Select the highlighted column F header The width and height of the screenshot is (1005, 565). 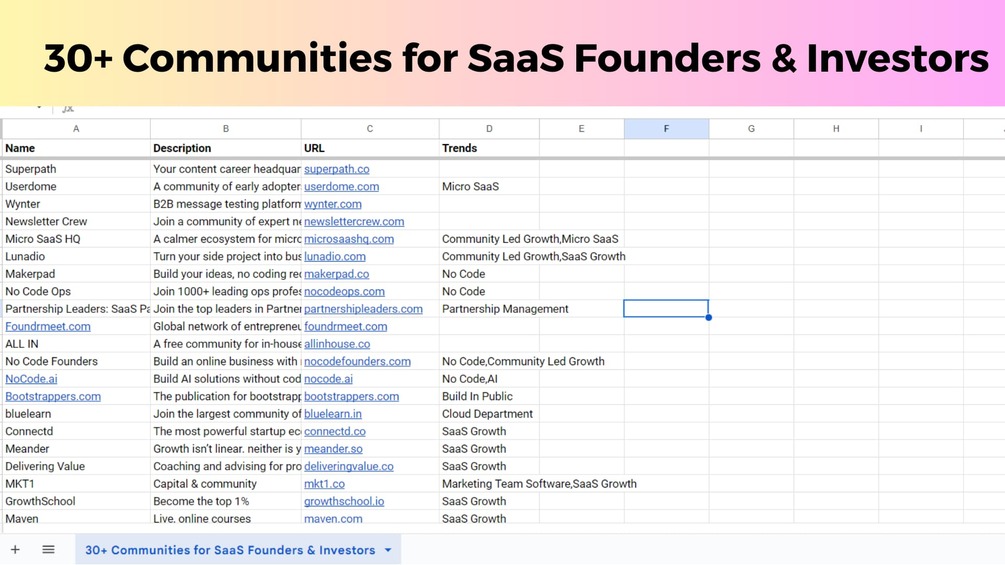coord(667,129)
